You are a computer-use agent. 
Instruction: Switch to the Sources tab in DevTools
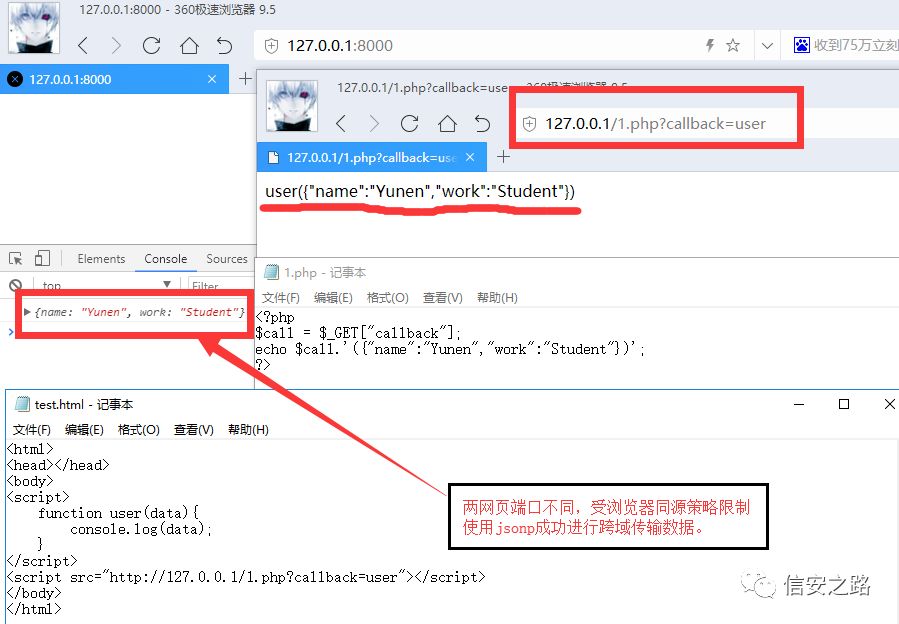[227, 259]
